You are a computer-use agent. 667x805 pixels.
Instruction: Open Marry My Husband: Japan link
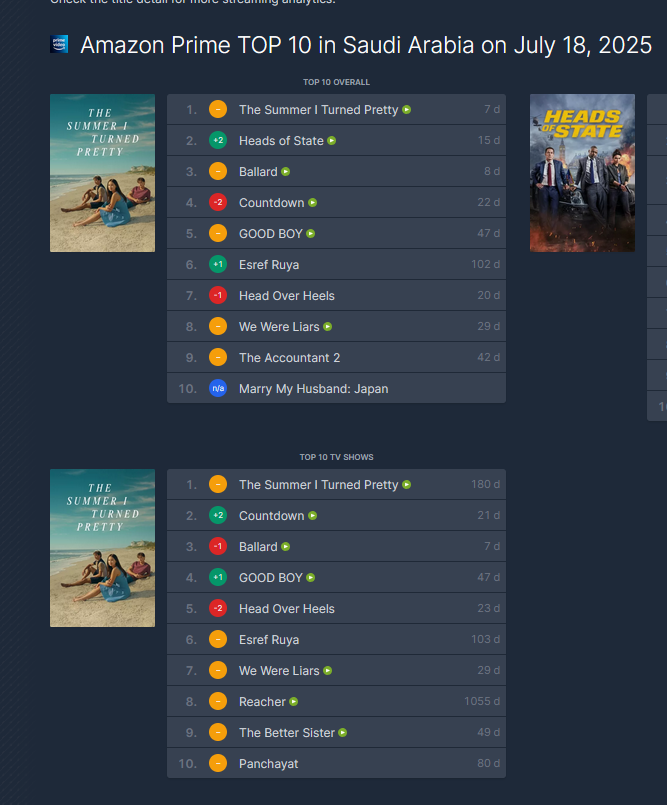[313, 389]
